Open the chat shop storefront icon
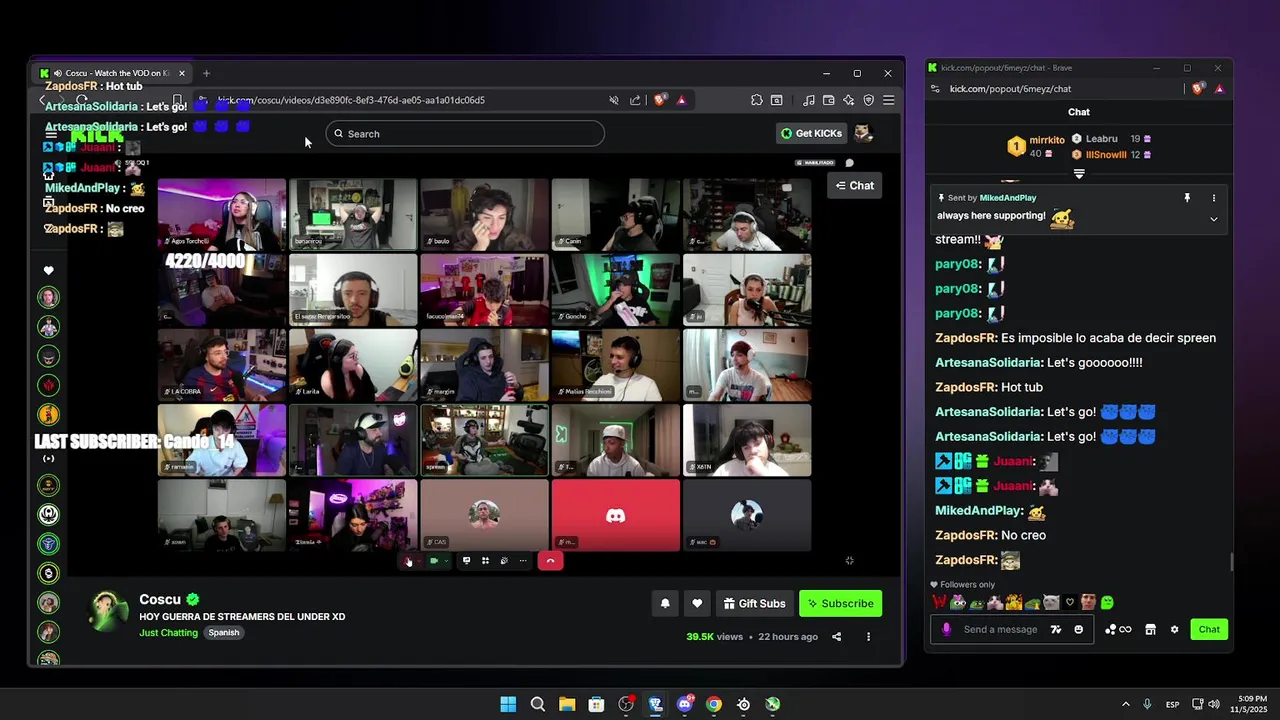Viewport: 1280px width, 720px height. pyautogui.click(x=1150, y=630)
